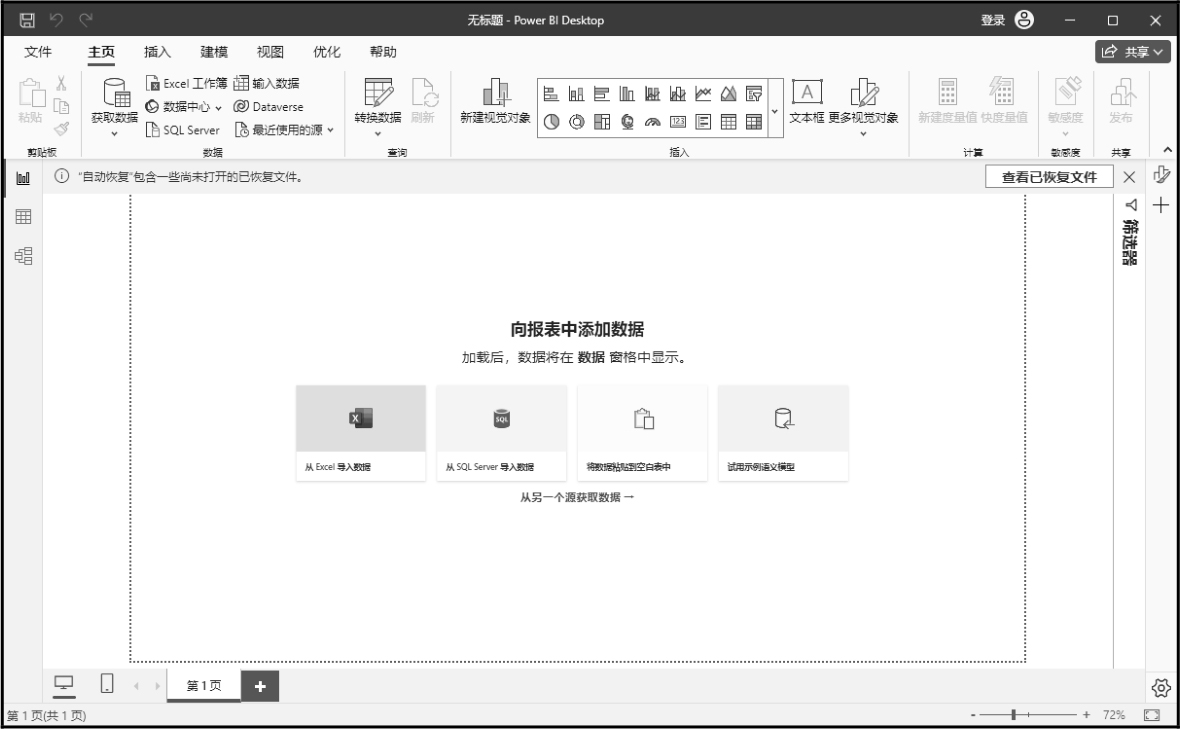This screenshot has height=729, width=1180.
Task: Insert a clustered bar chart visual
Action: coord(602,93)
